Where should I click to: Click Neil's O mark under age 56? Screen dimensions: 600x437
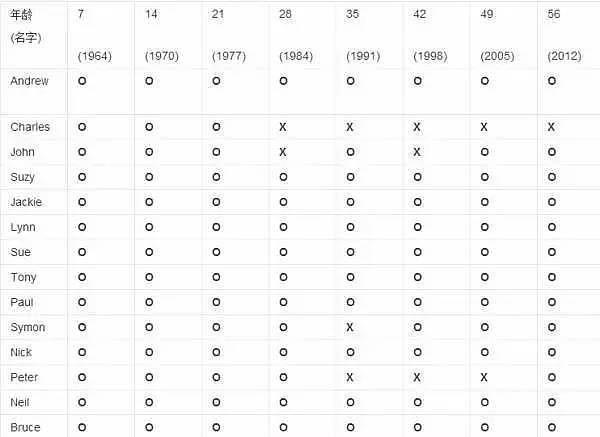pyautogui.click(x=552, y=402)
